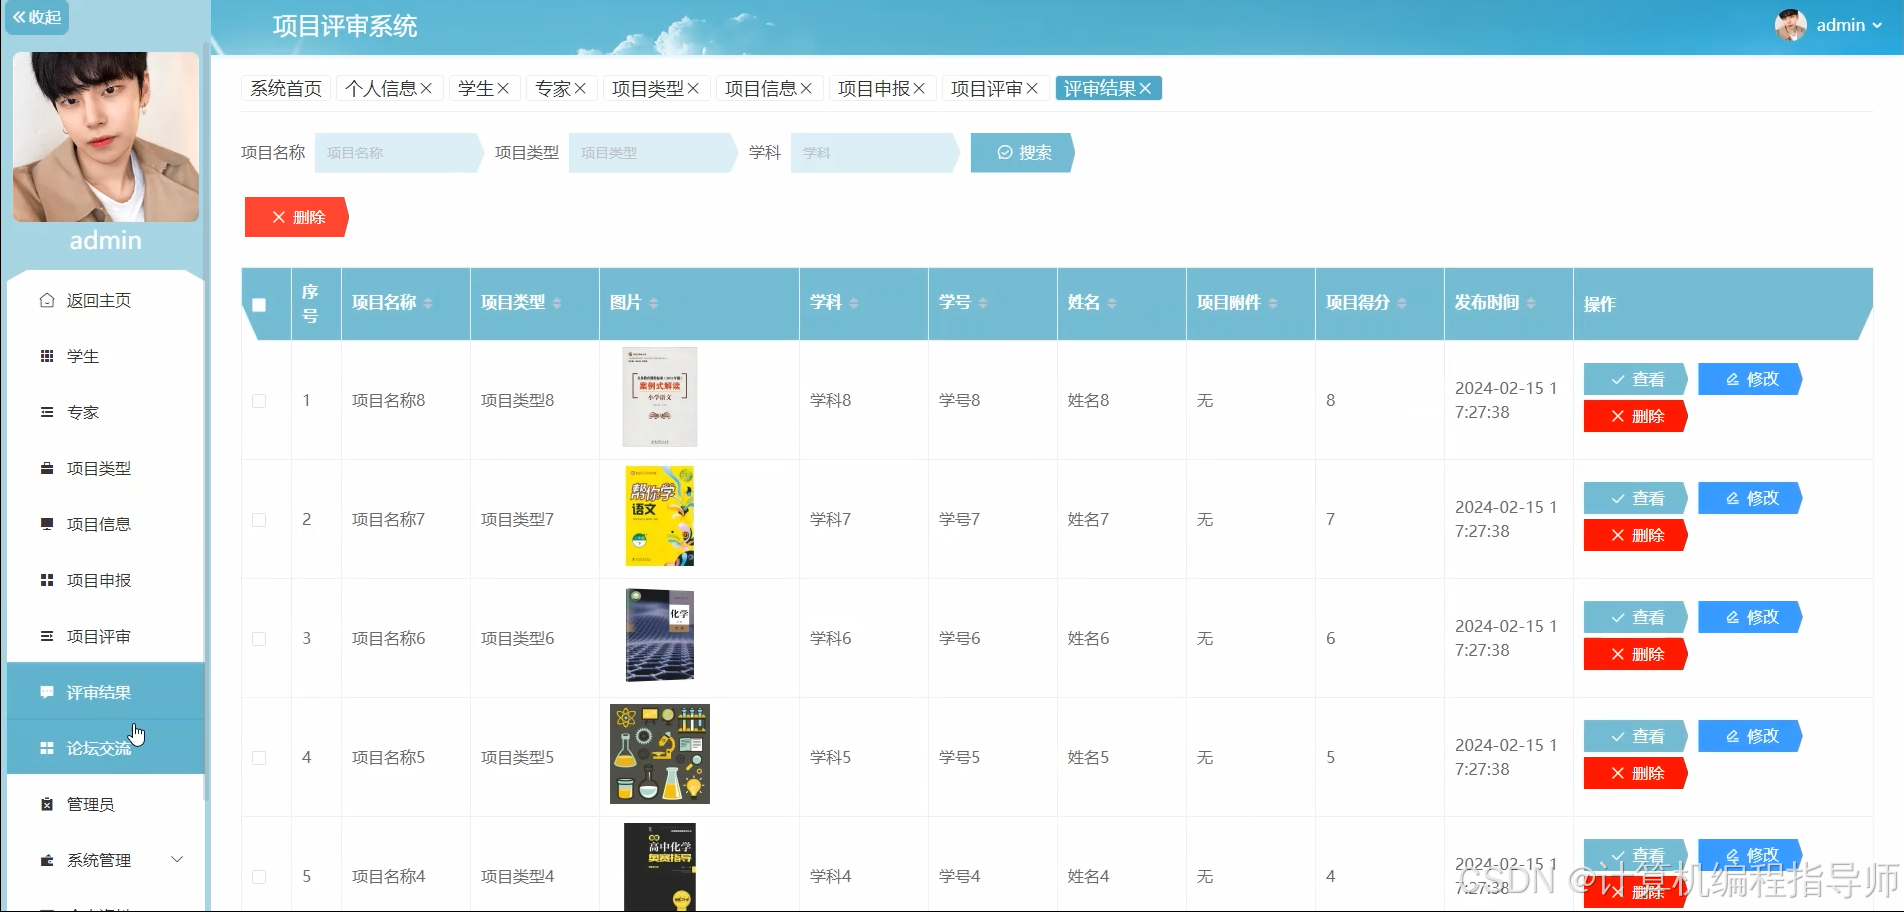Open the 项目名称6 chemistry book thumbnail
Screen dimensions: 1904x912
coord(660,635)
